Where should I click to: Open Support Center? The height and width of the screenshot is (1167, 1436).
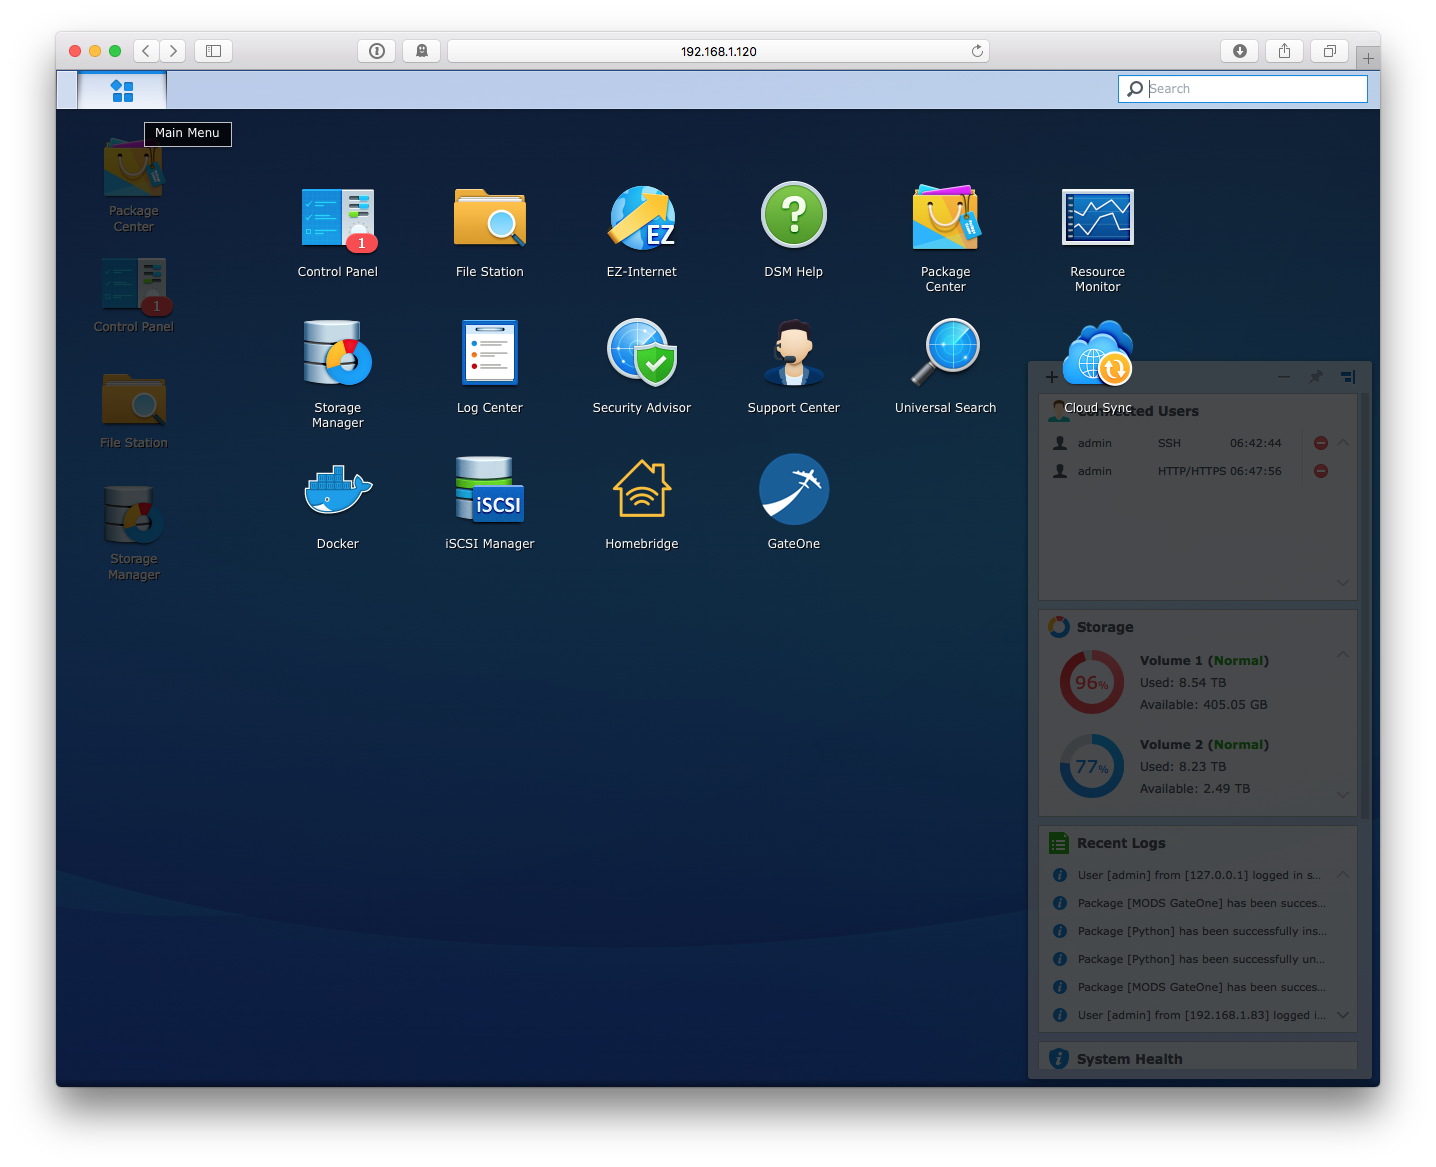(794, 367)
